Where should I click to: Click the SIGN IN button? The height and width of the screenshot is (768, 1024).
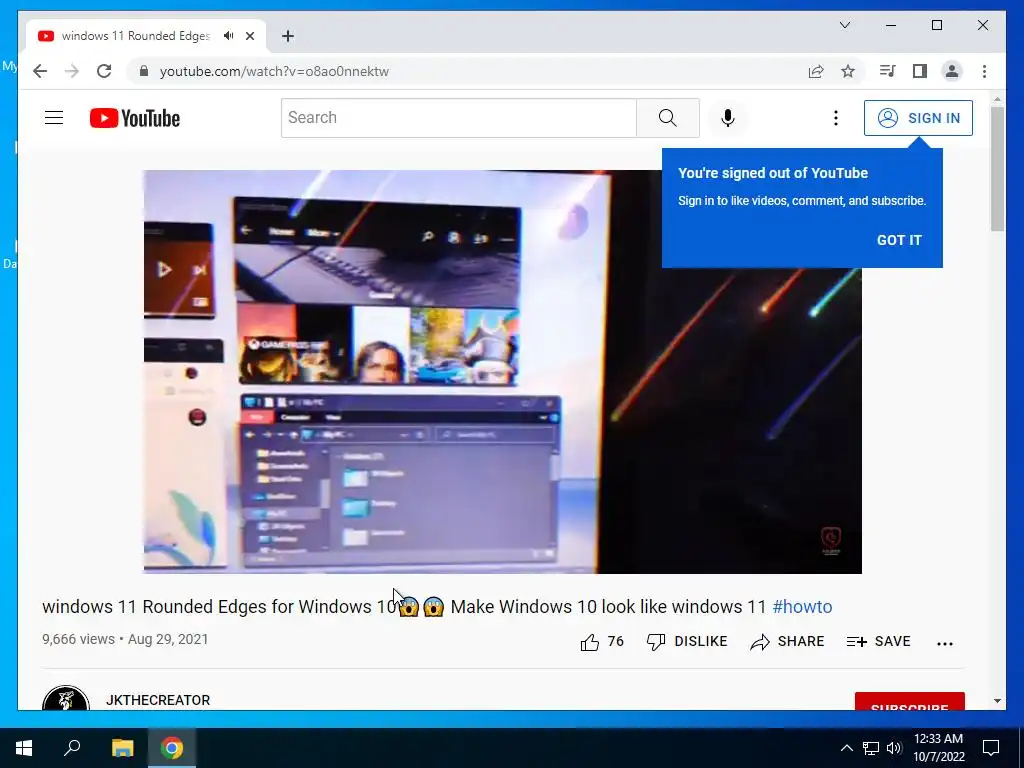[x=918, y=118]
